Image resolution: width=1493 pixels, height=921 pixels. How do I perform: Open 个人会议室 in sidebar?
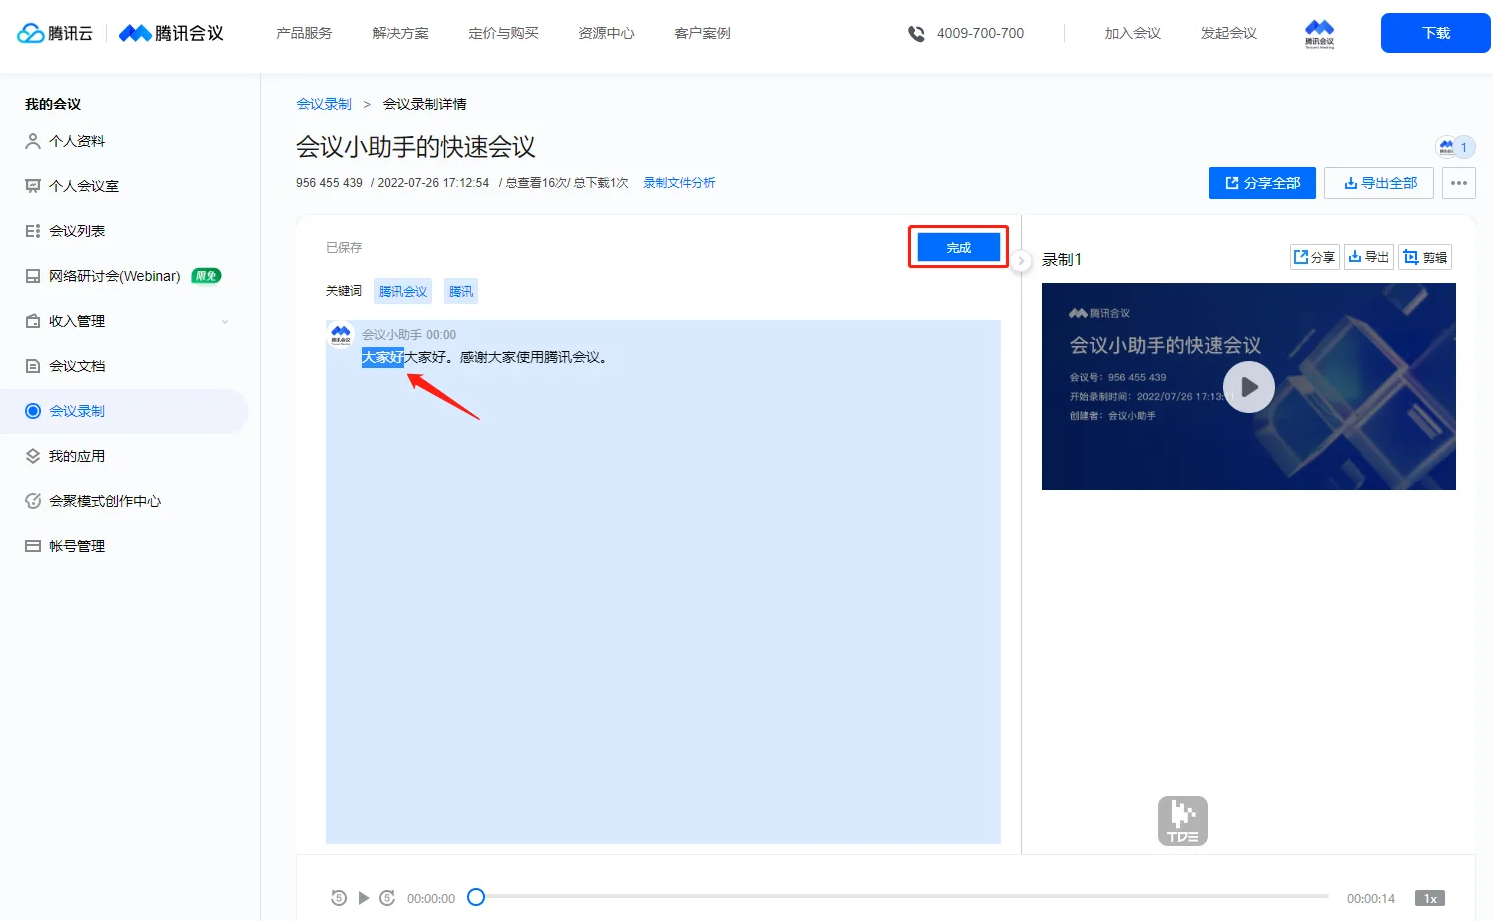(x=84, y=186)
